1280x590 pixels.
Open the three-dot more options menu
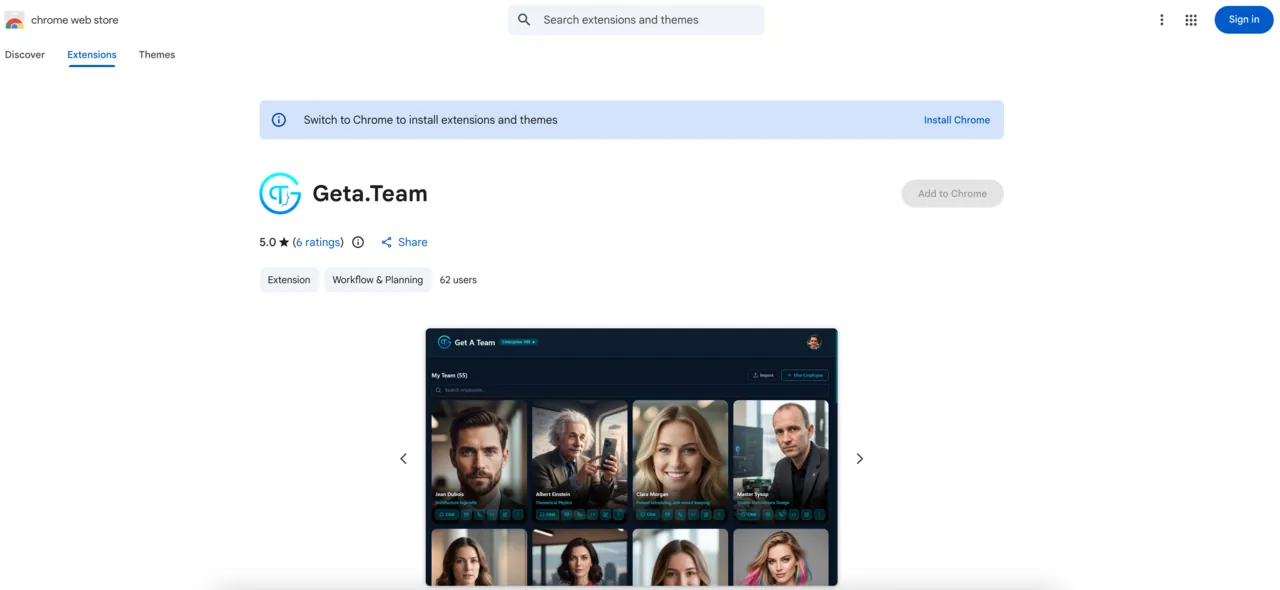(x=1161, y=20)
